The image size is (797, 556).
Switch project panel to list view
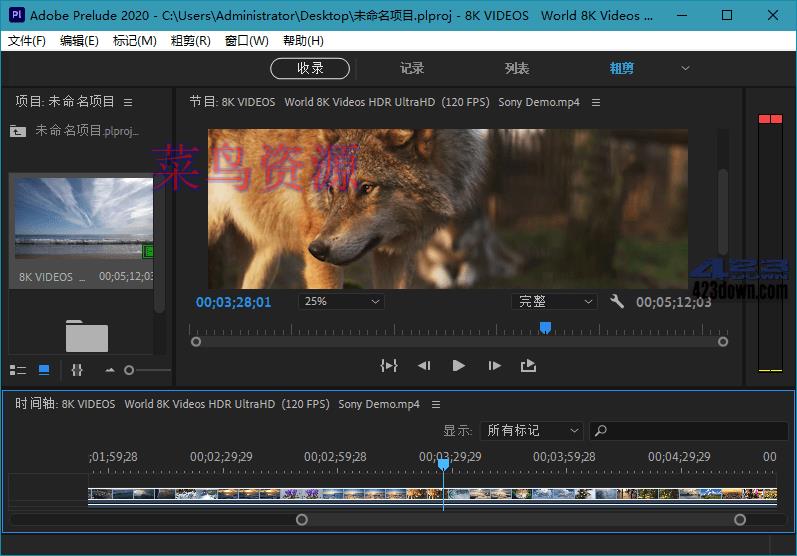18,370
